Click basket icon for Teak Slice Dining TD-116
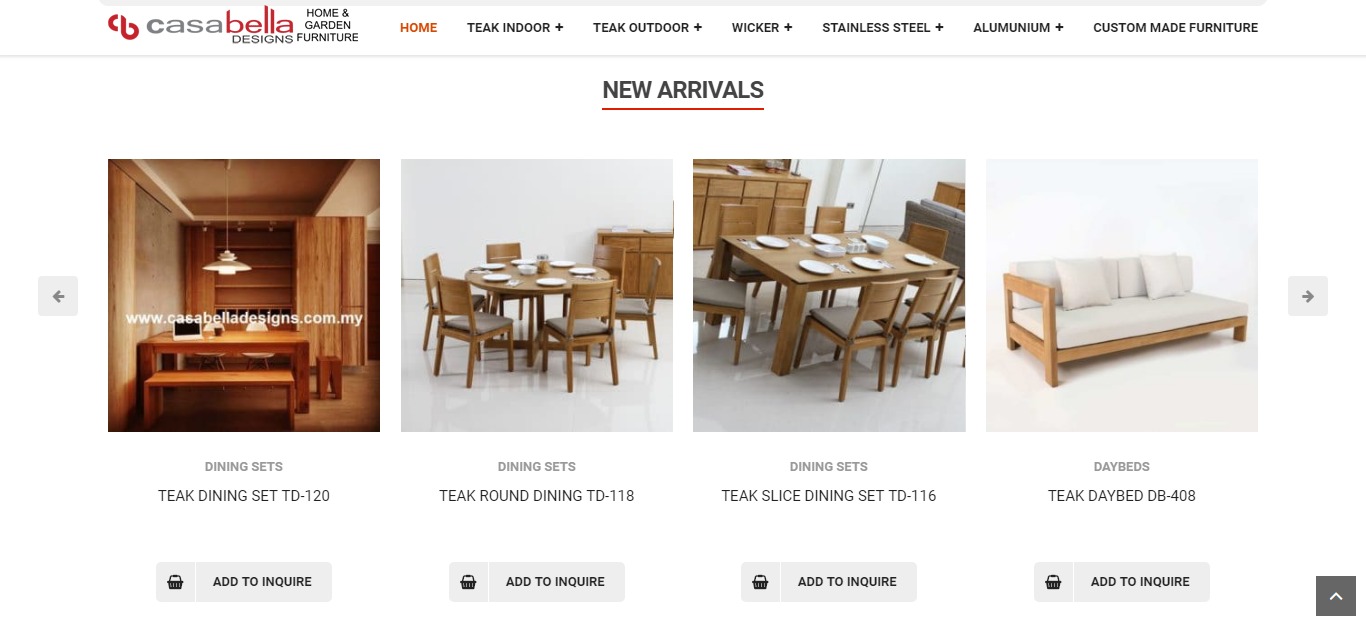 [x=761, y=582]
